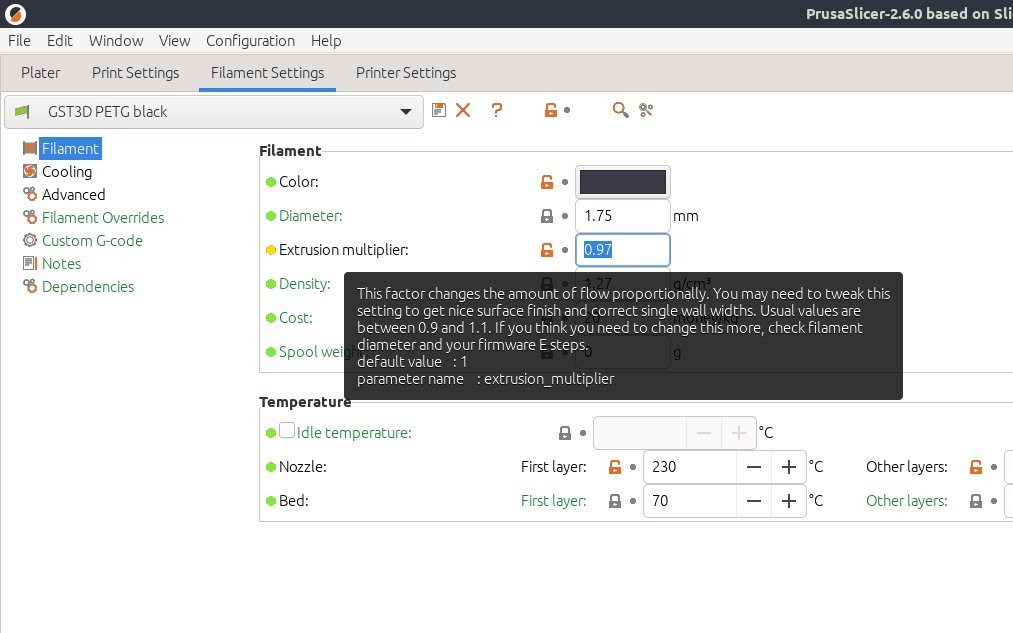This screenshot has height=633, width=1013.
Task: Save the current filament preset
Action: tap(439, 110)
